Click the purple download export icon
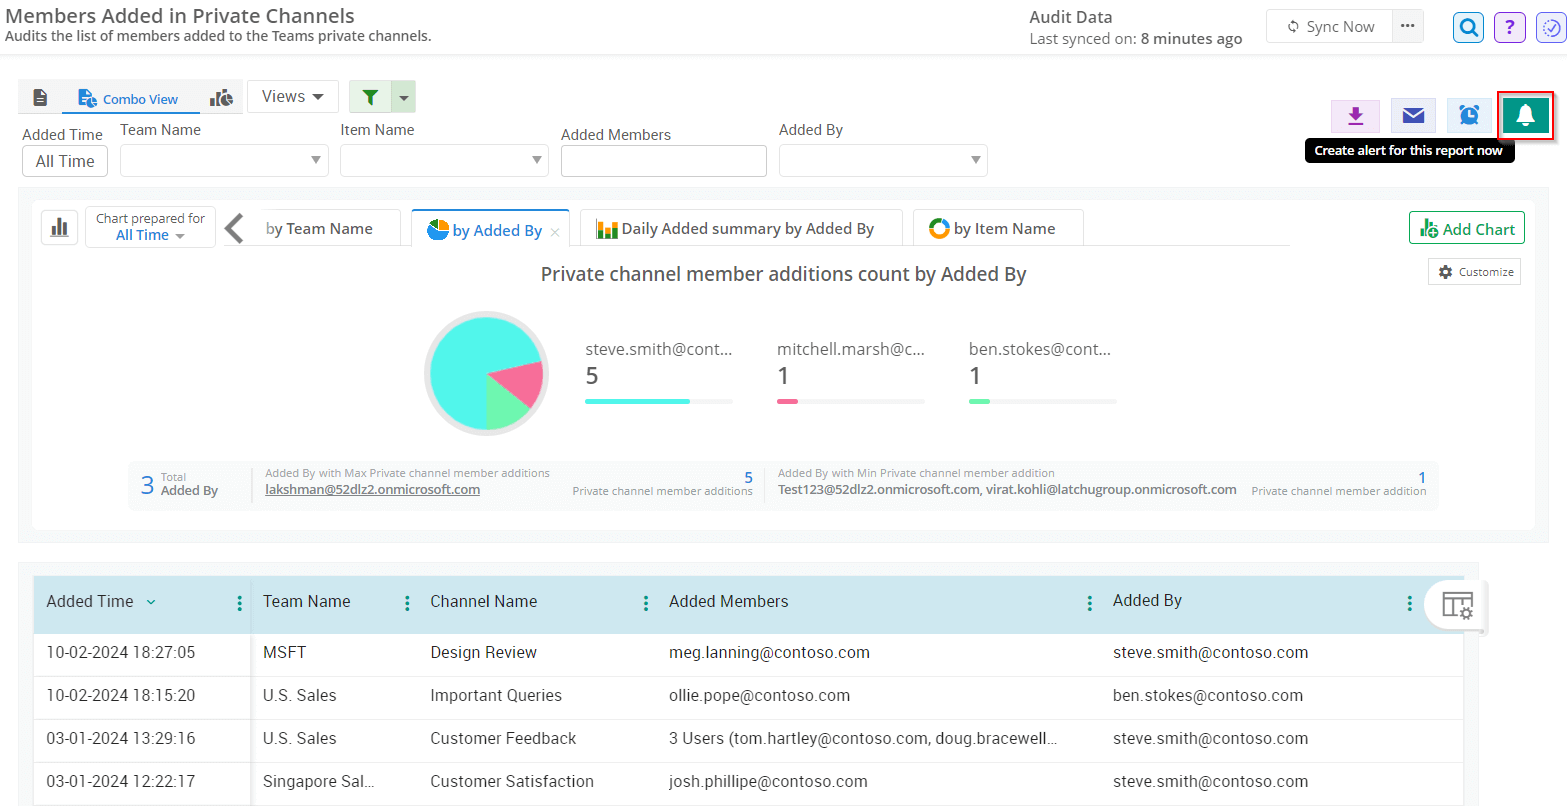The width and height of the screenshot is (1567, 806). (x=1355, y=116)
